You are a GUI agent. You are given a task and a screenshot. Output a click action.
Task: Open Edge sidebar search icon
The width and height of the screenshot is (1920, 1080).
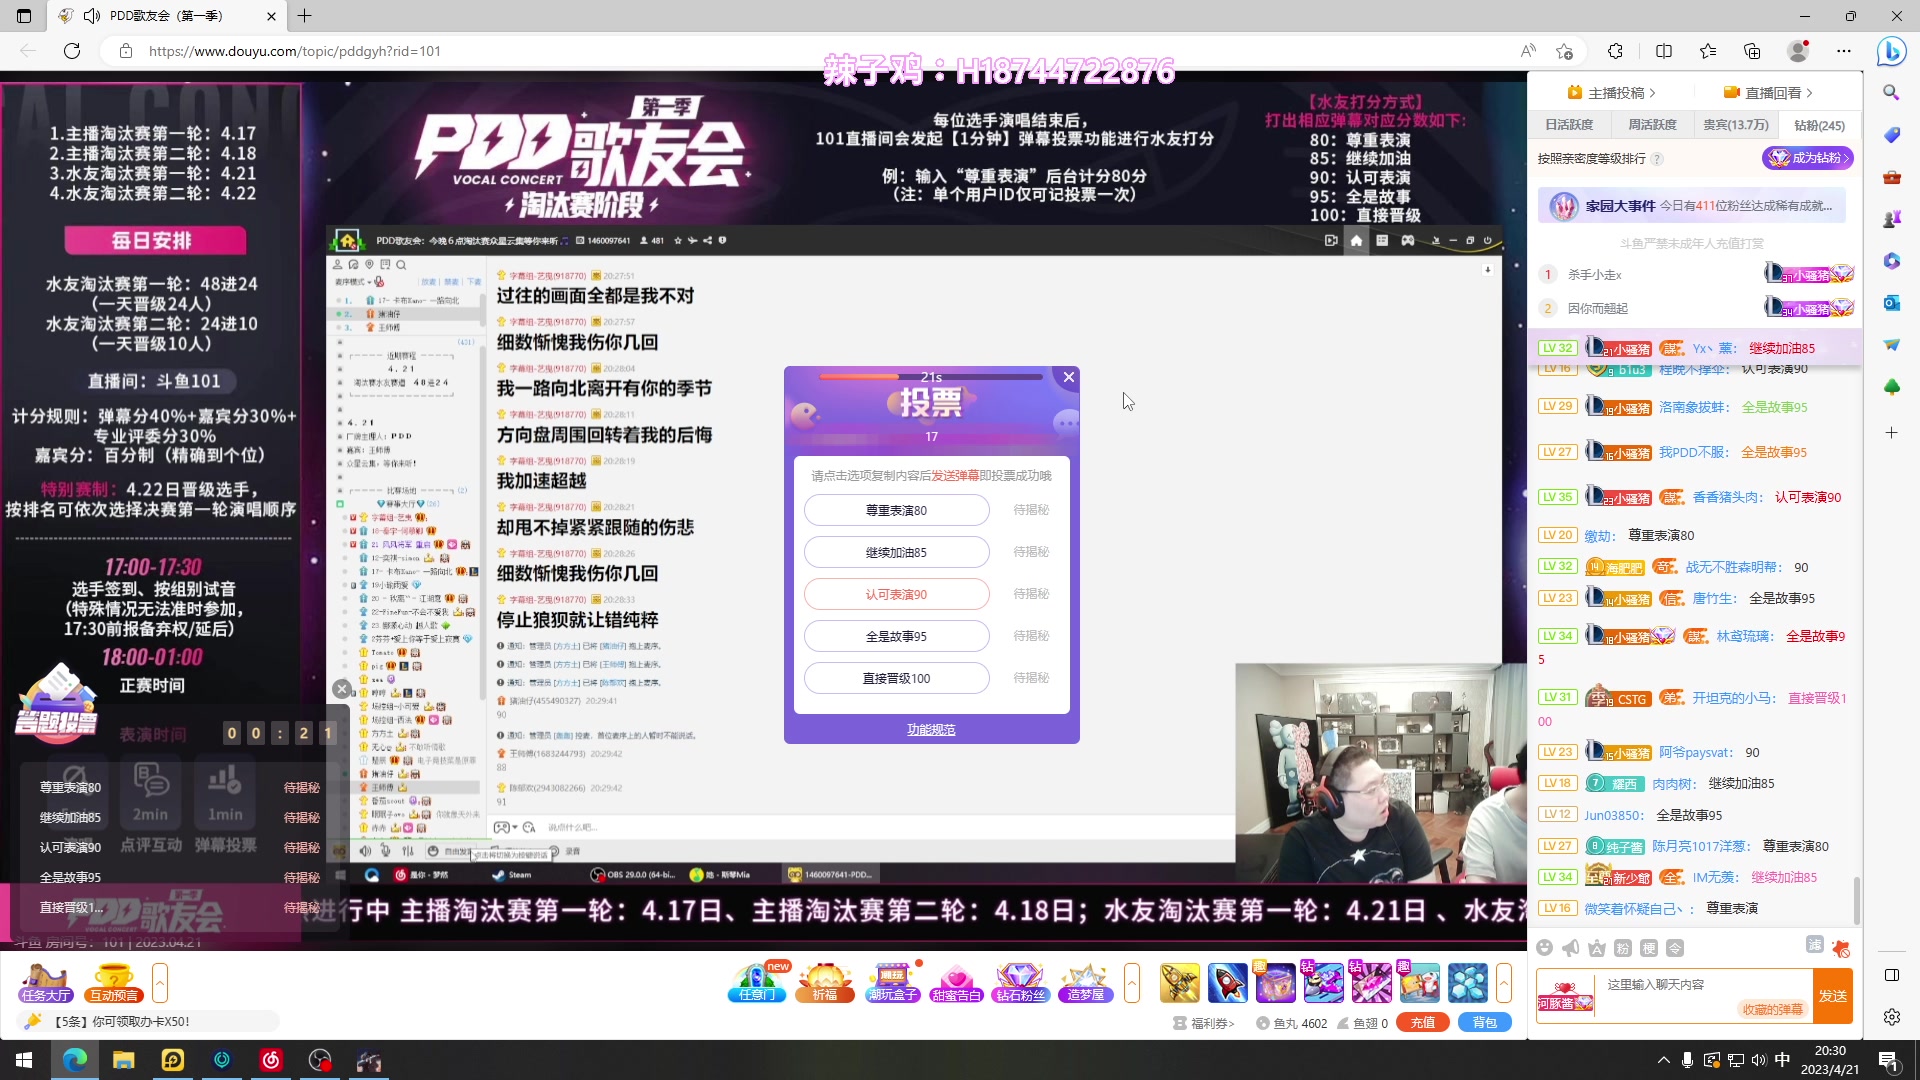(x=1891, y=92)
